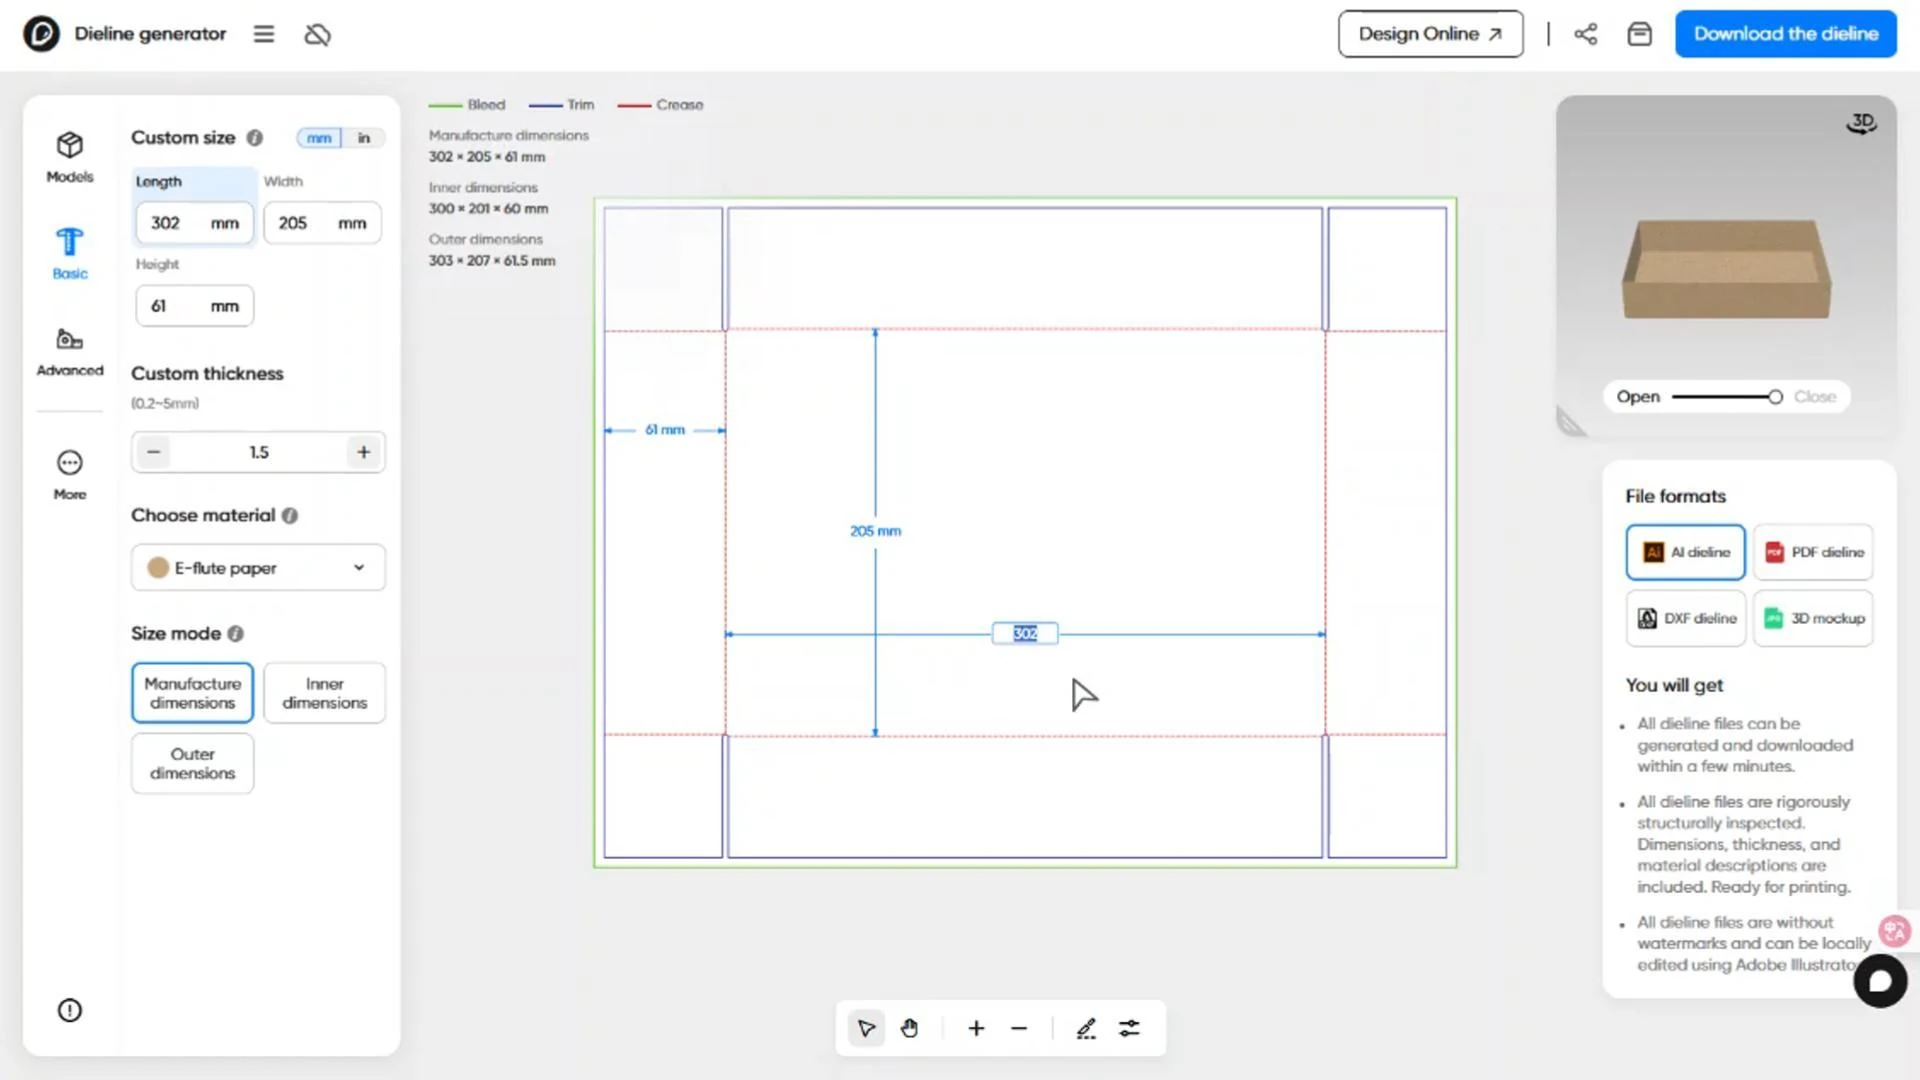Click Download the dieline button
Viewport: 1920px width, 1080px height.
[x=1786, y=34]
